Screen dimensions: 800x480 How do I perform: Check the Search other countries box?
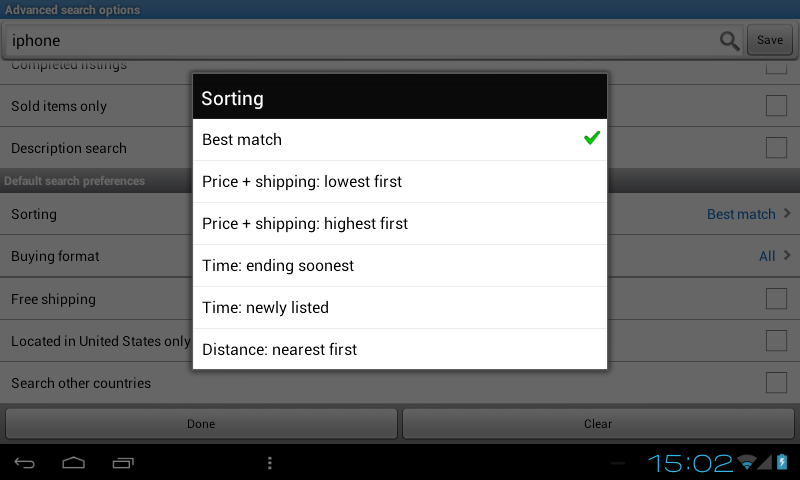click(776, 383)
